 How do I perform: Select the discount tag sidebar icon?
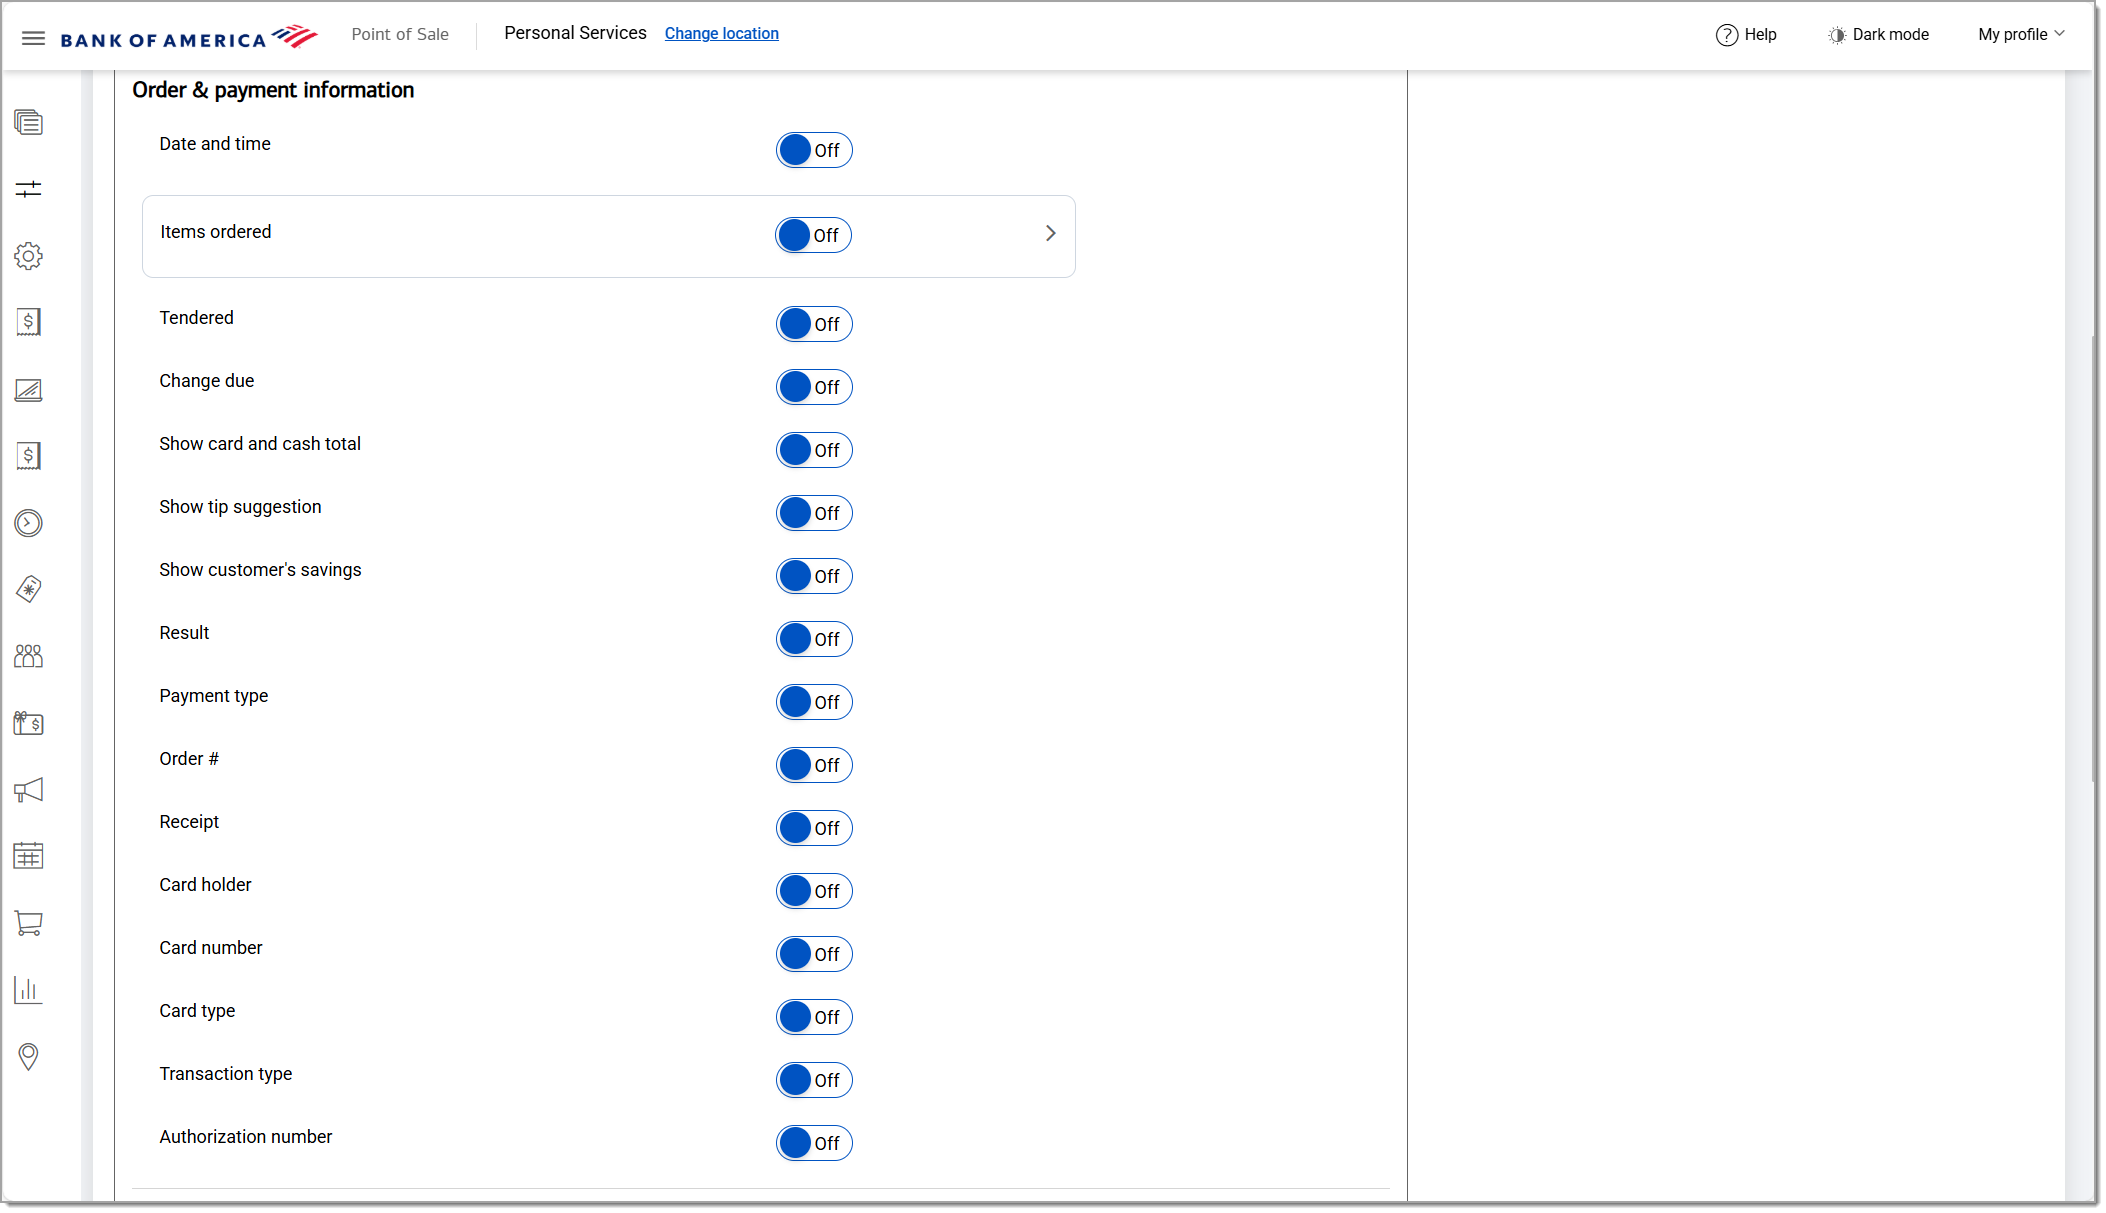click(x=28, y=589)
